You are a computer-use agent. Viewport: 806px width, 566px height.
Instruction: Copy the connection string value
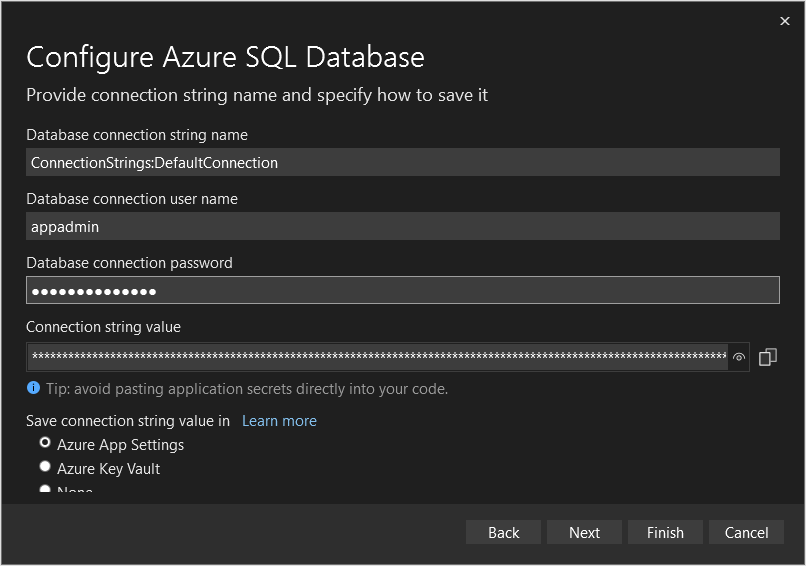[768, 357]
